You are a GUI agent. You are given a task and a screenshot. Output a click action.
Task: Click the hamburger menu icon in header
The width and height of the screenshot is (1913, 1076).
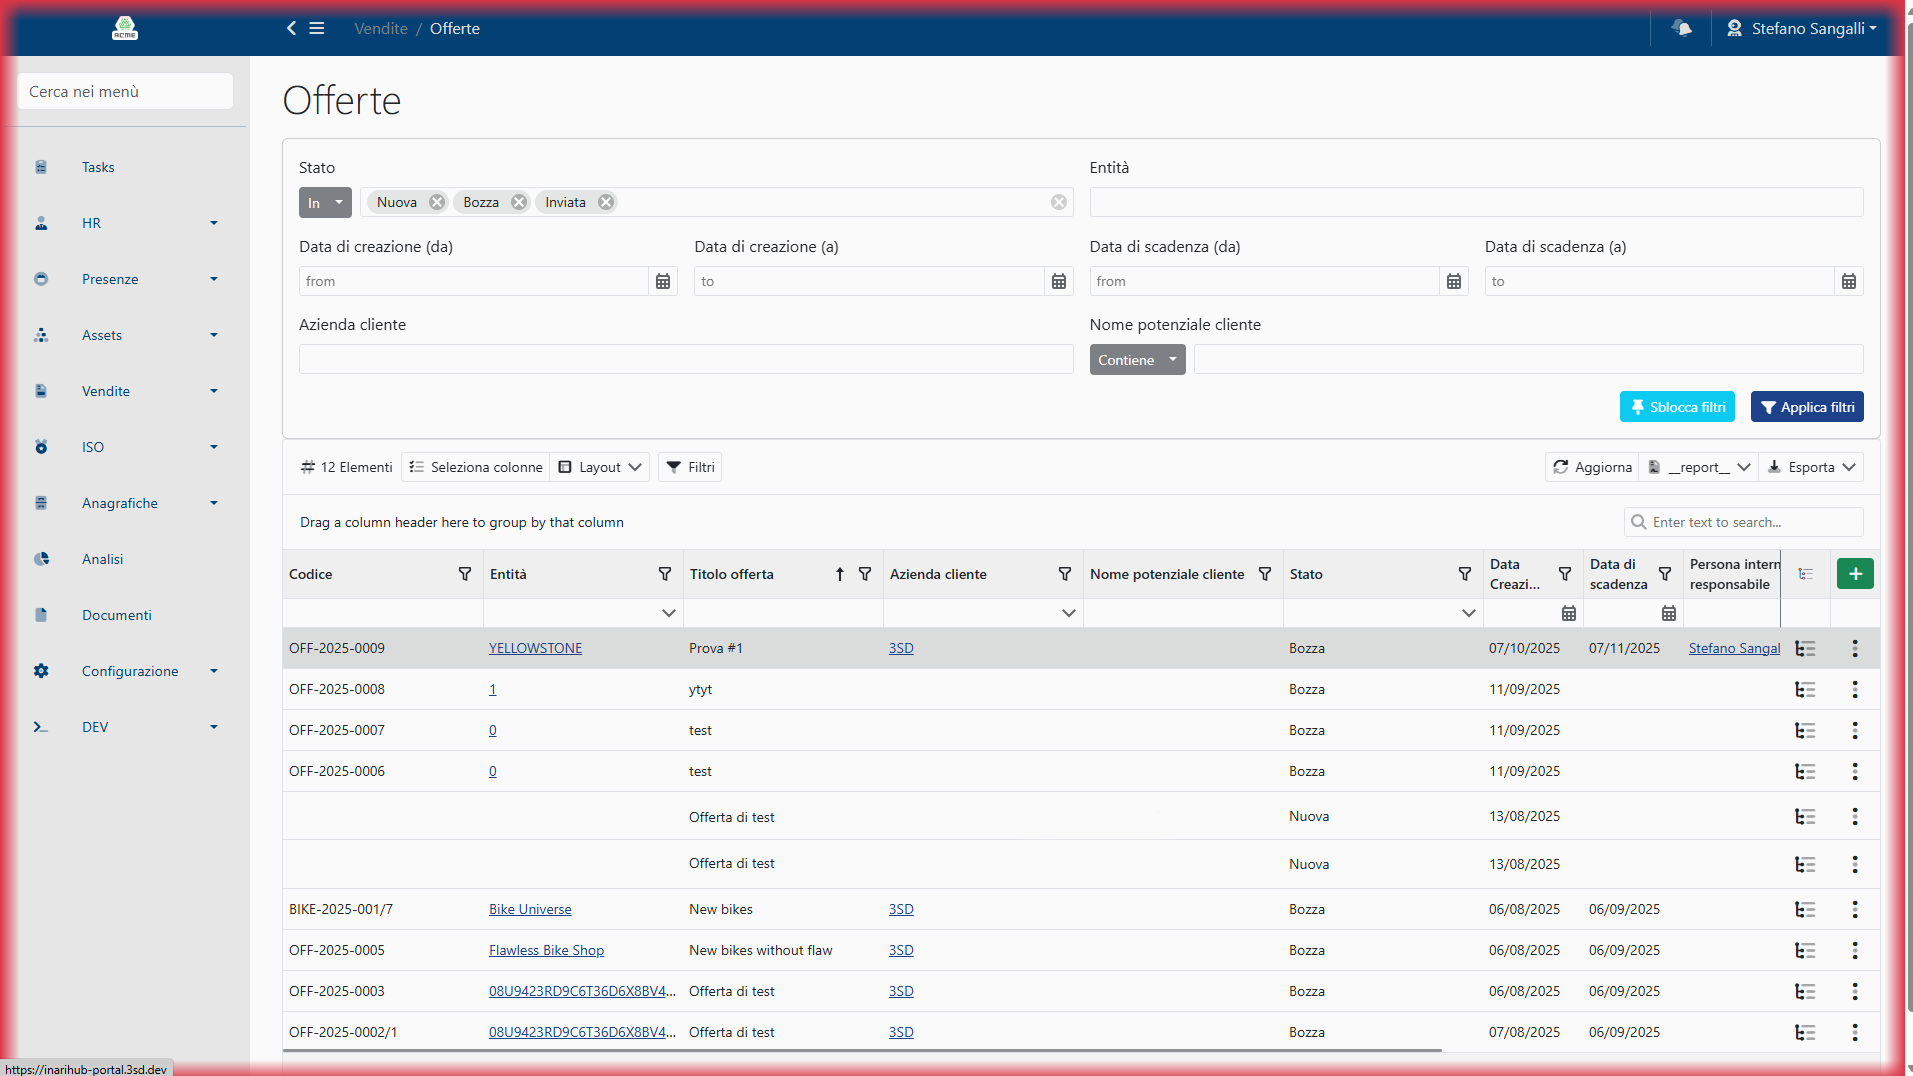[317, 28]
